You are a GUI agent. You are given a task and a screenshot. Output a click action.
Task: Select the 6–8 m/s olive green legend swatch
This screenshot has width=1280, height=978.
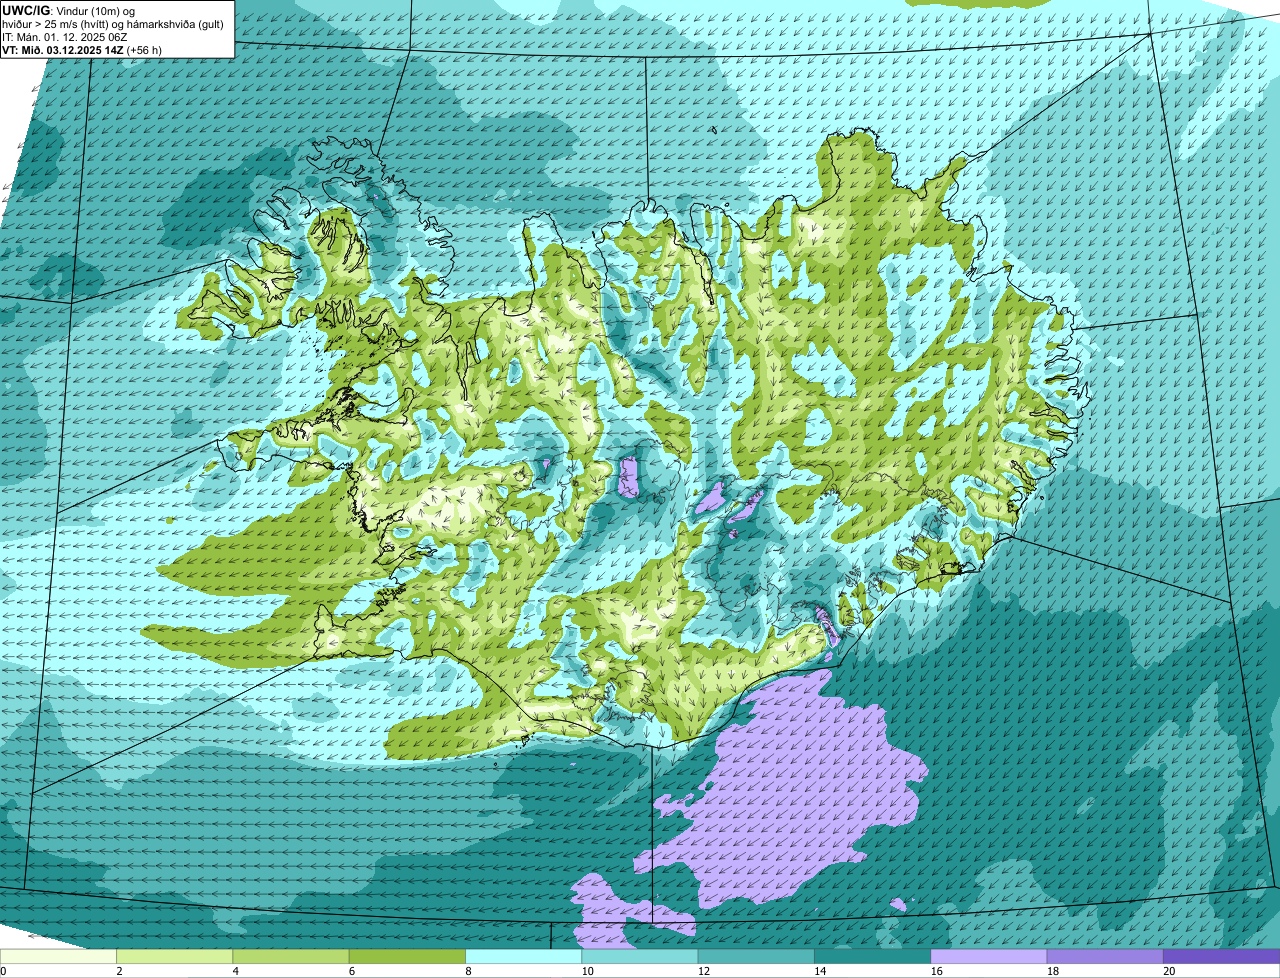click(408, 956)
